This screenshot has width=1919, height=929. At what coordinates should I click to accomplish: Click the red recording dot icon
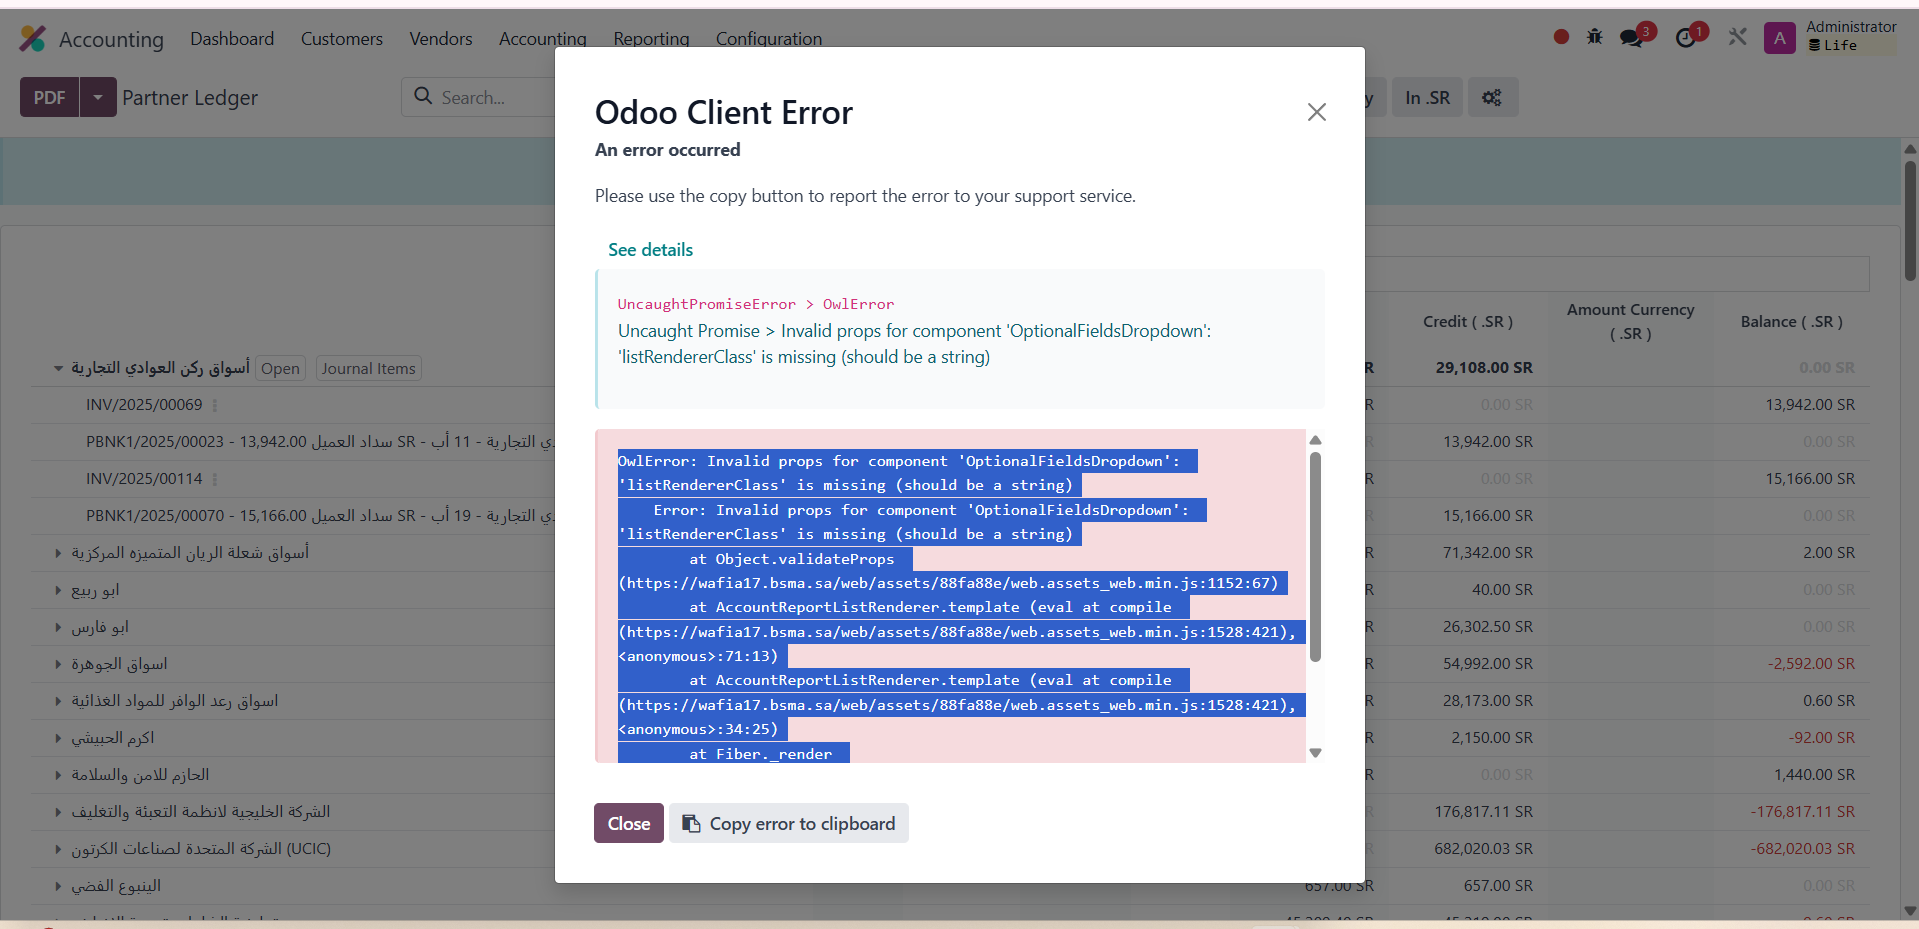tap(1561, 37)
